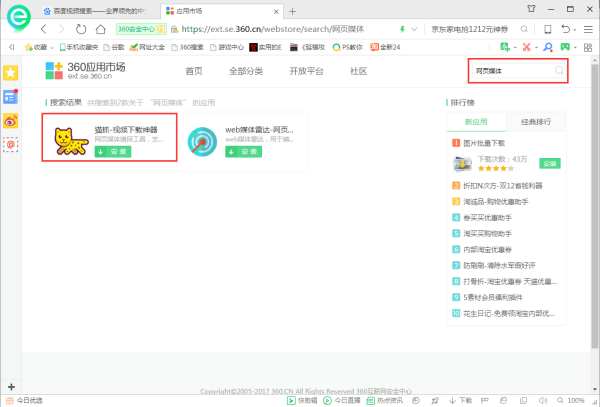This screenshot has width=600, height=407.
Task: Open the 手机收藏夹 bookmark
Action: tap(79, 47)
